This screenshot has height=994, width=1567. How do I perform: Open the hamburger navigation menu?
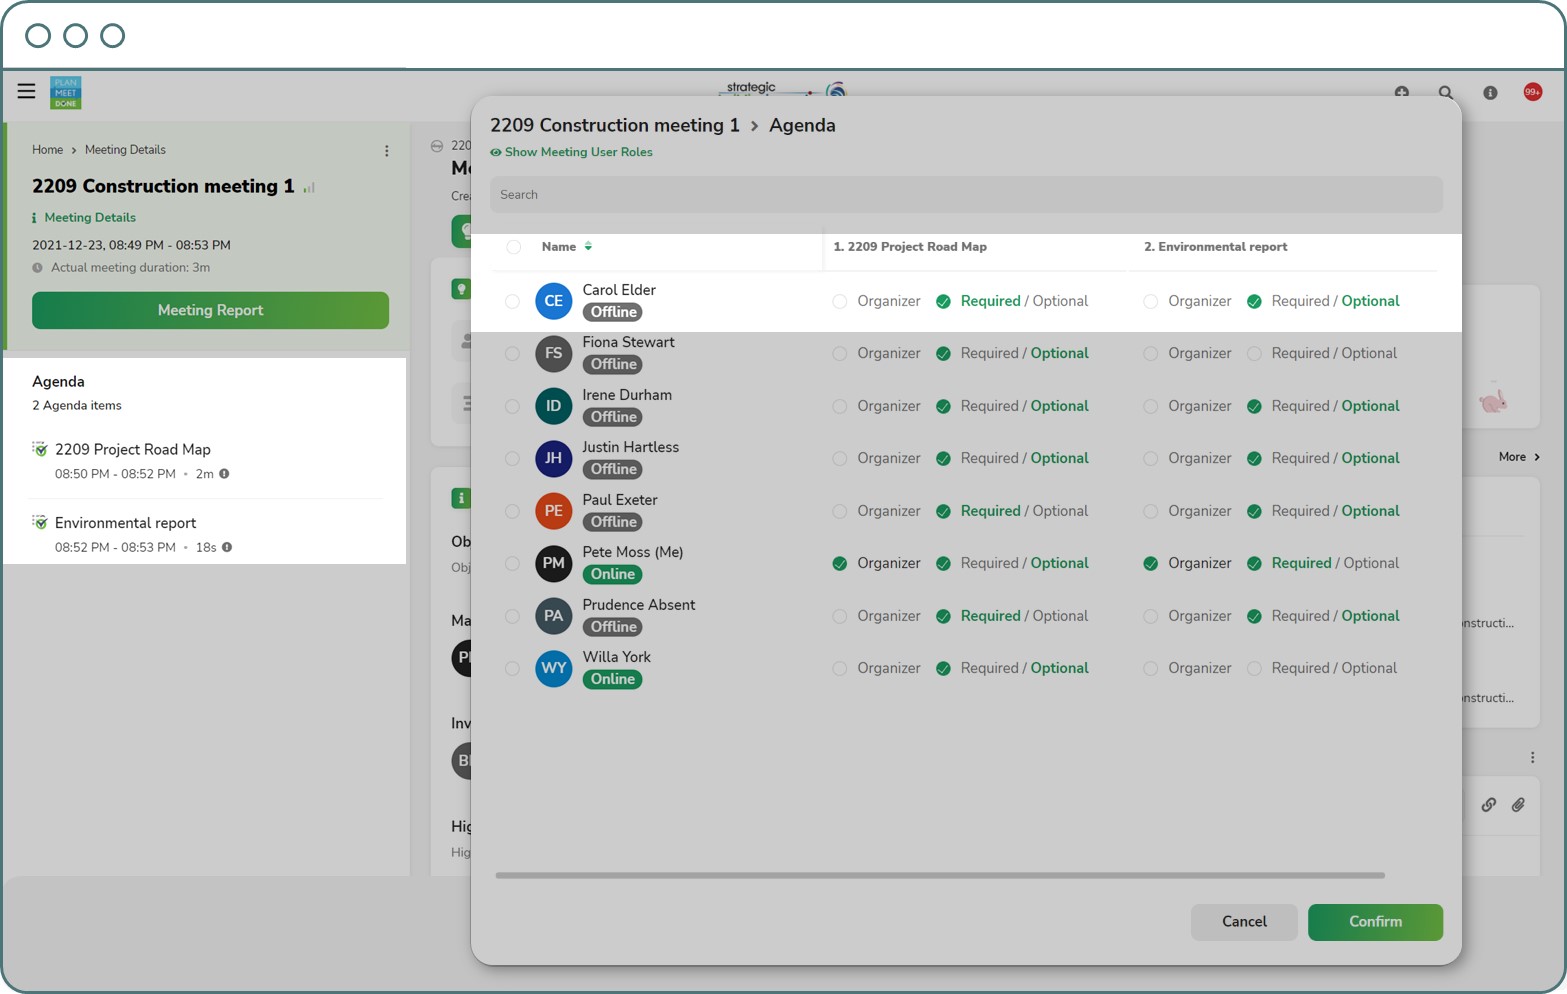coord(26,92)
